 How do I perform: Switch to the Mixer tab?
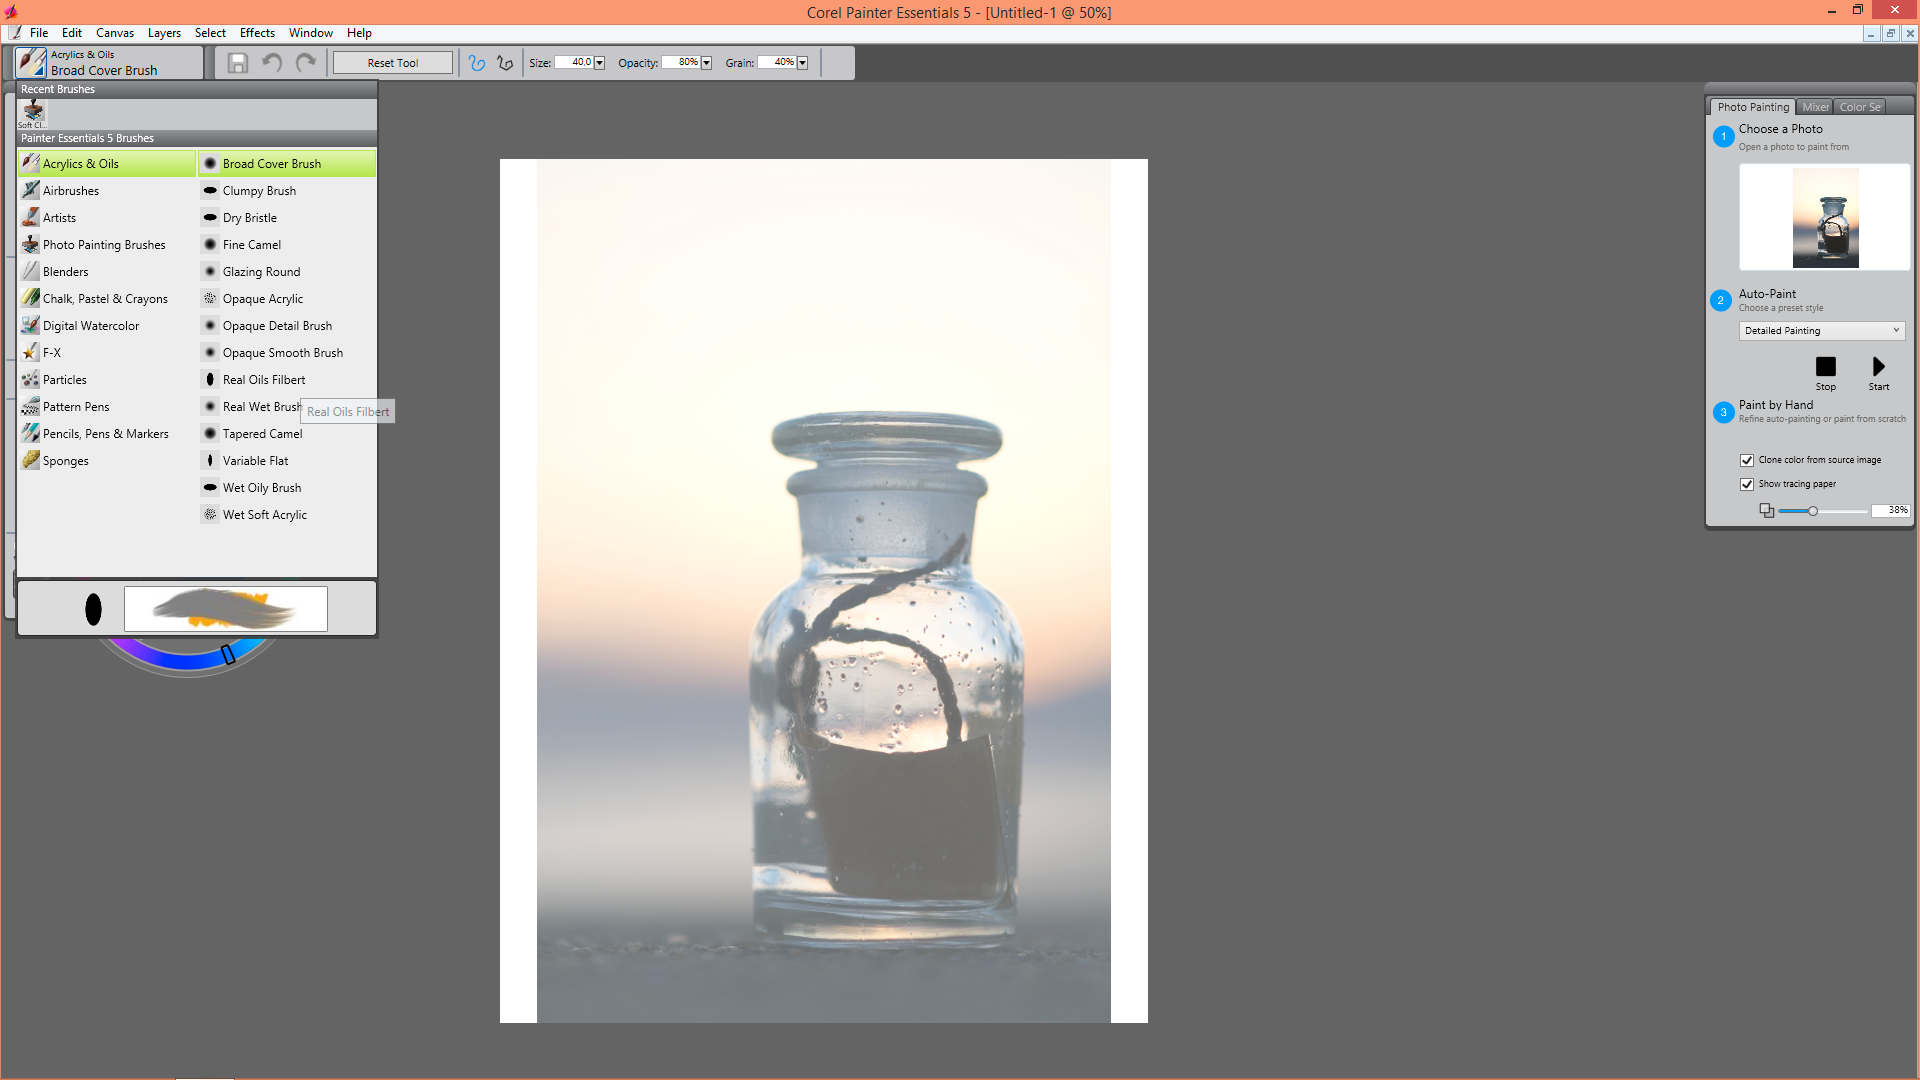1815,107
